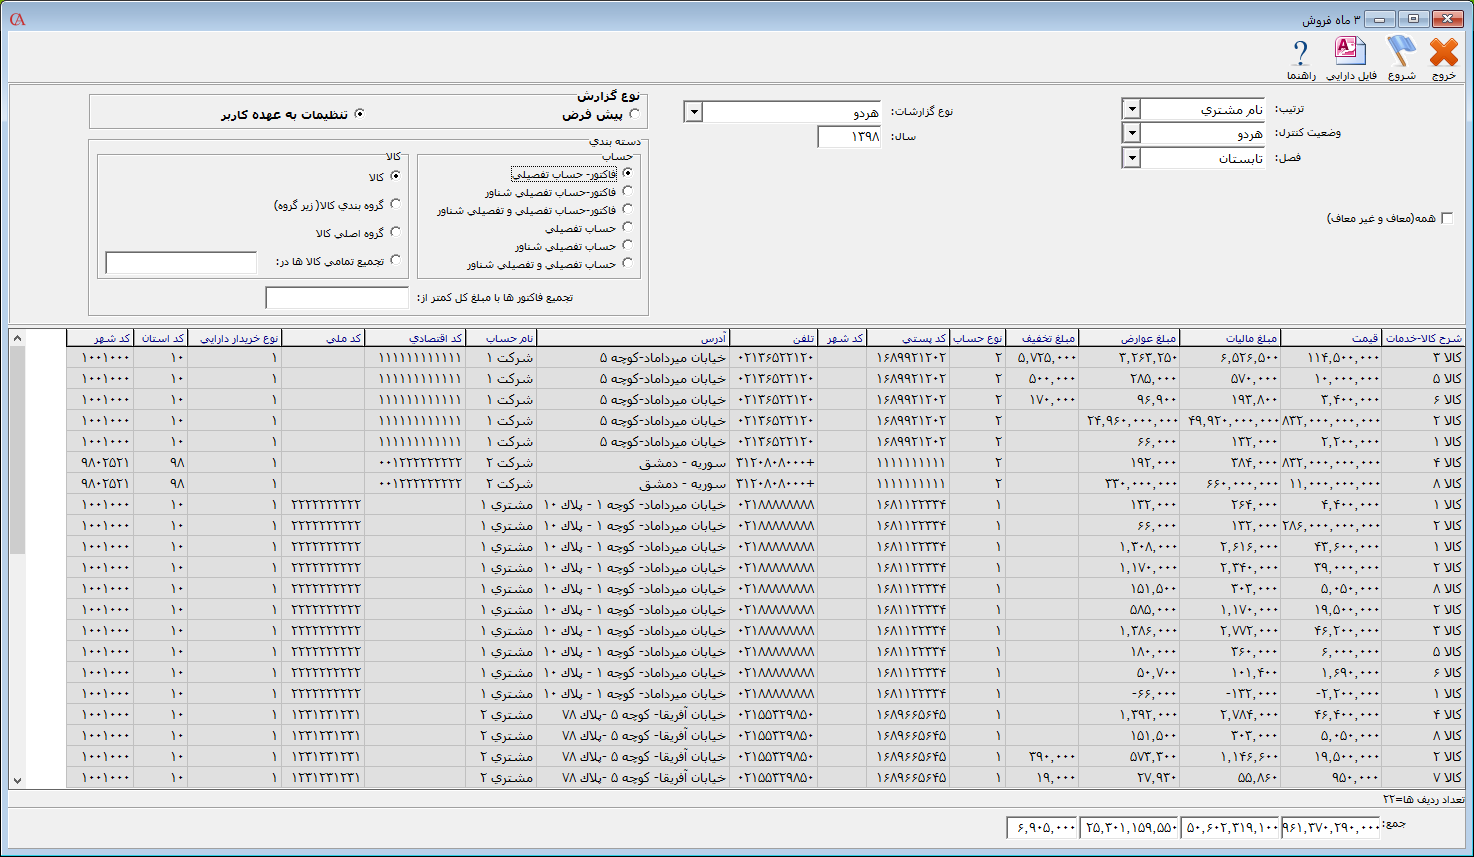
Task: Click the table scrollbar down arrow
Action: pyautogui.click(x=17, y=780)
